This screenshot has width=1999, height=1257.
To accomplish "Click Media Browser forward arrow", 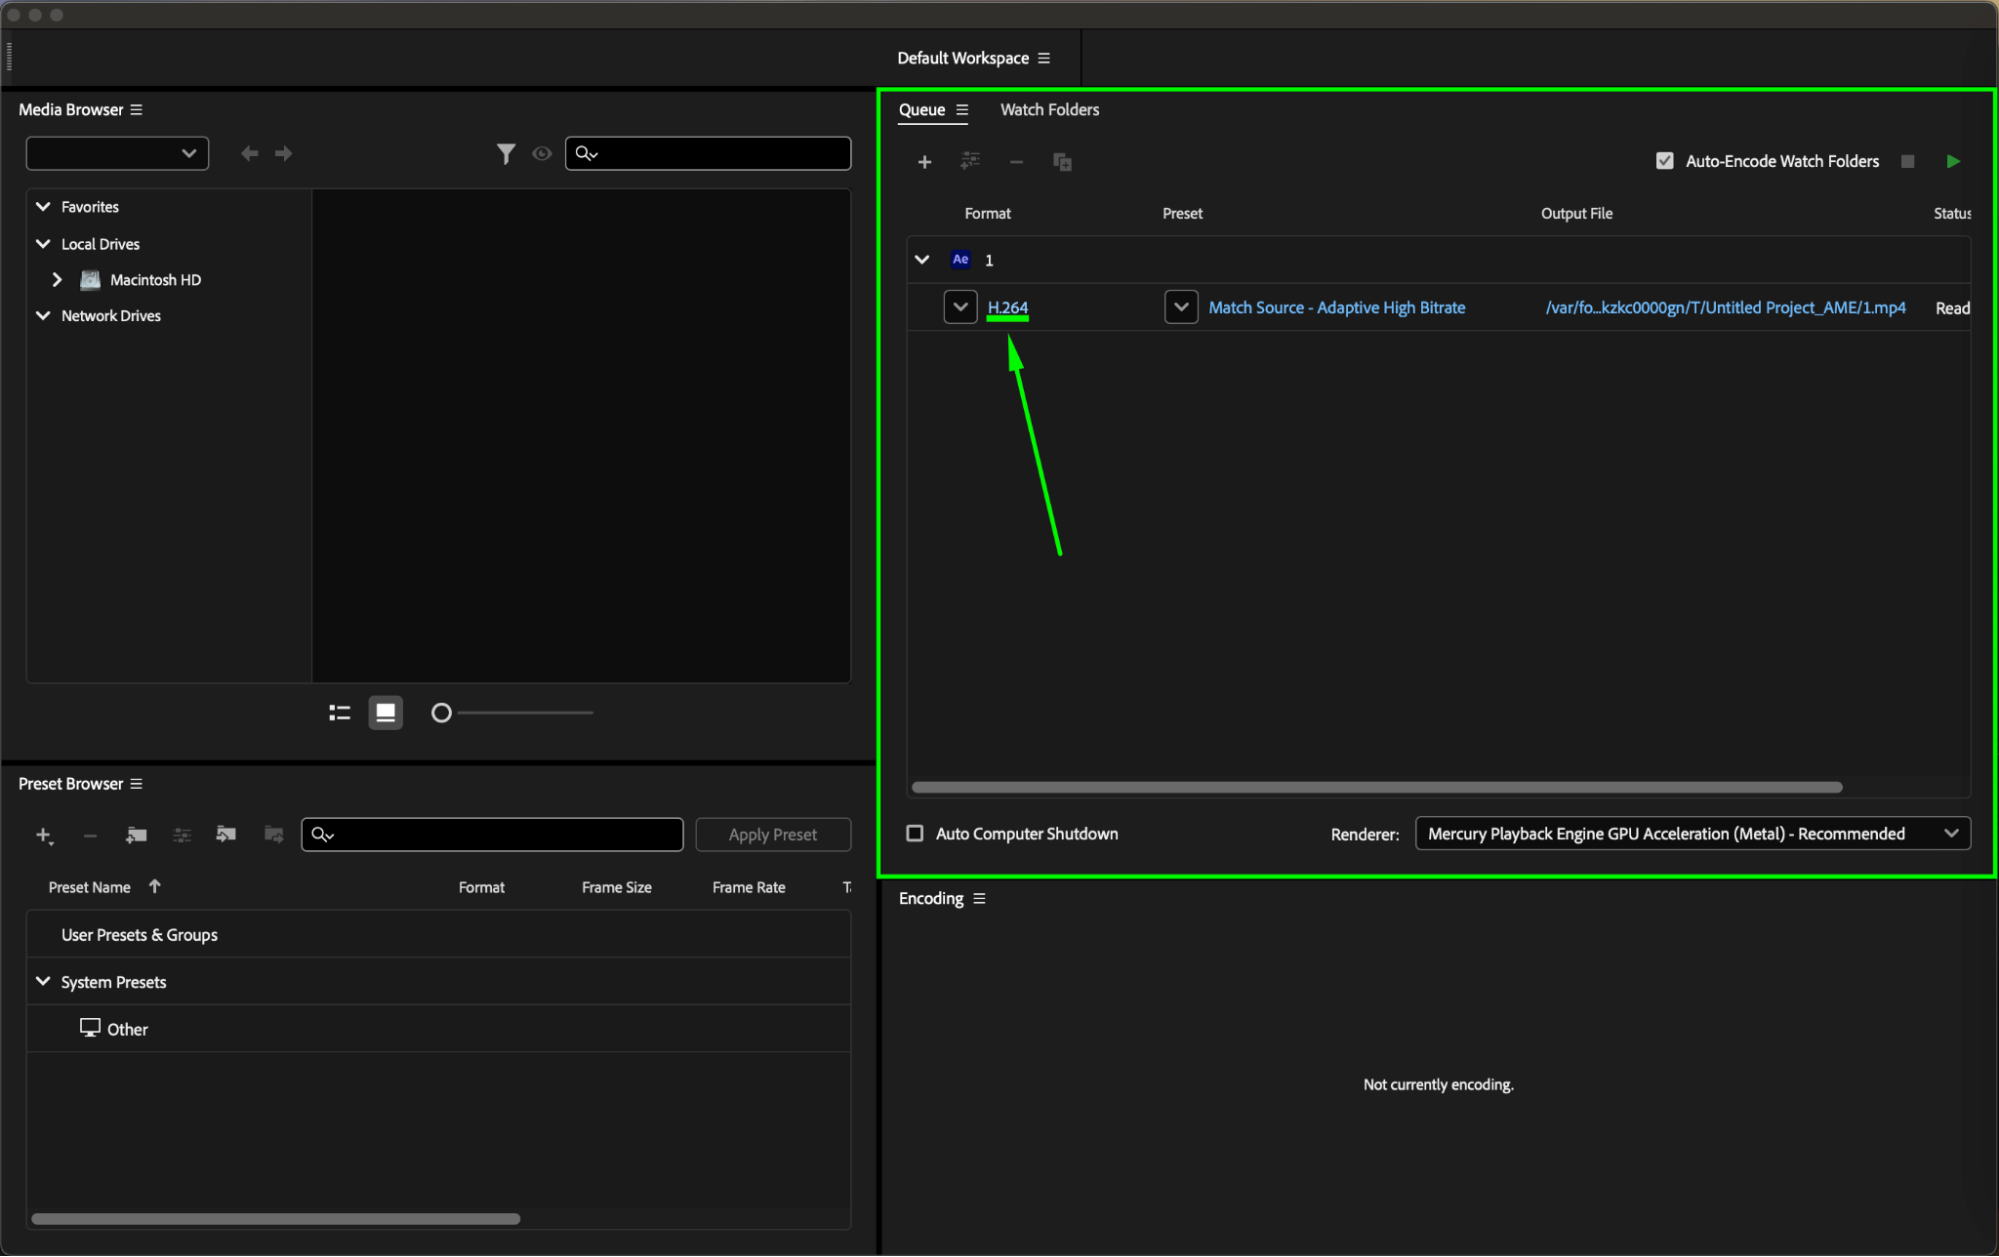I will [x=284, y=153].
